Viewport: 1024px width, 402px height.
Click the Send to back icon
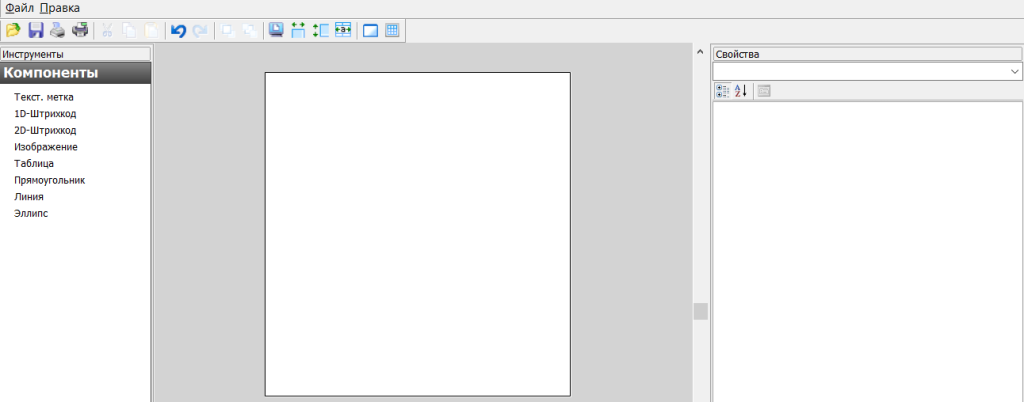[249, 30]
